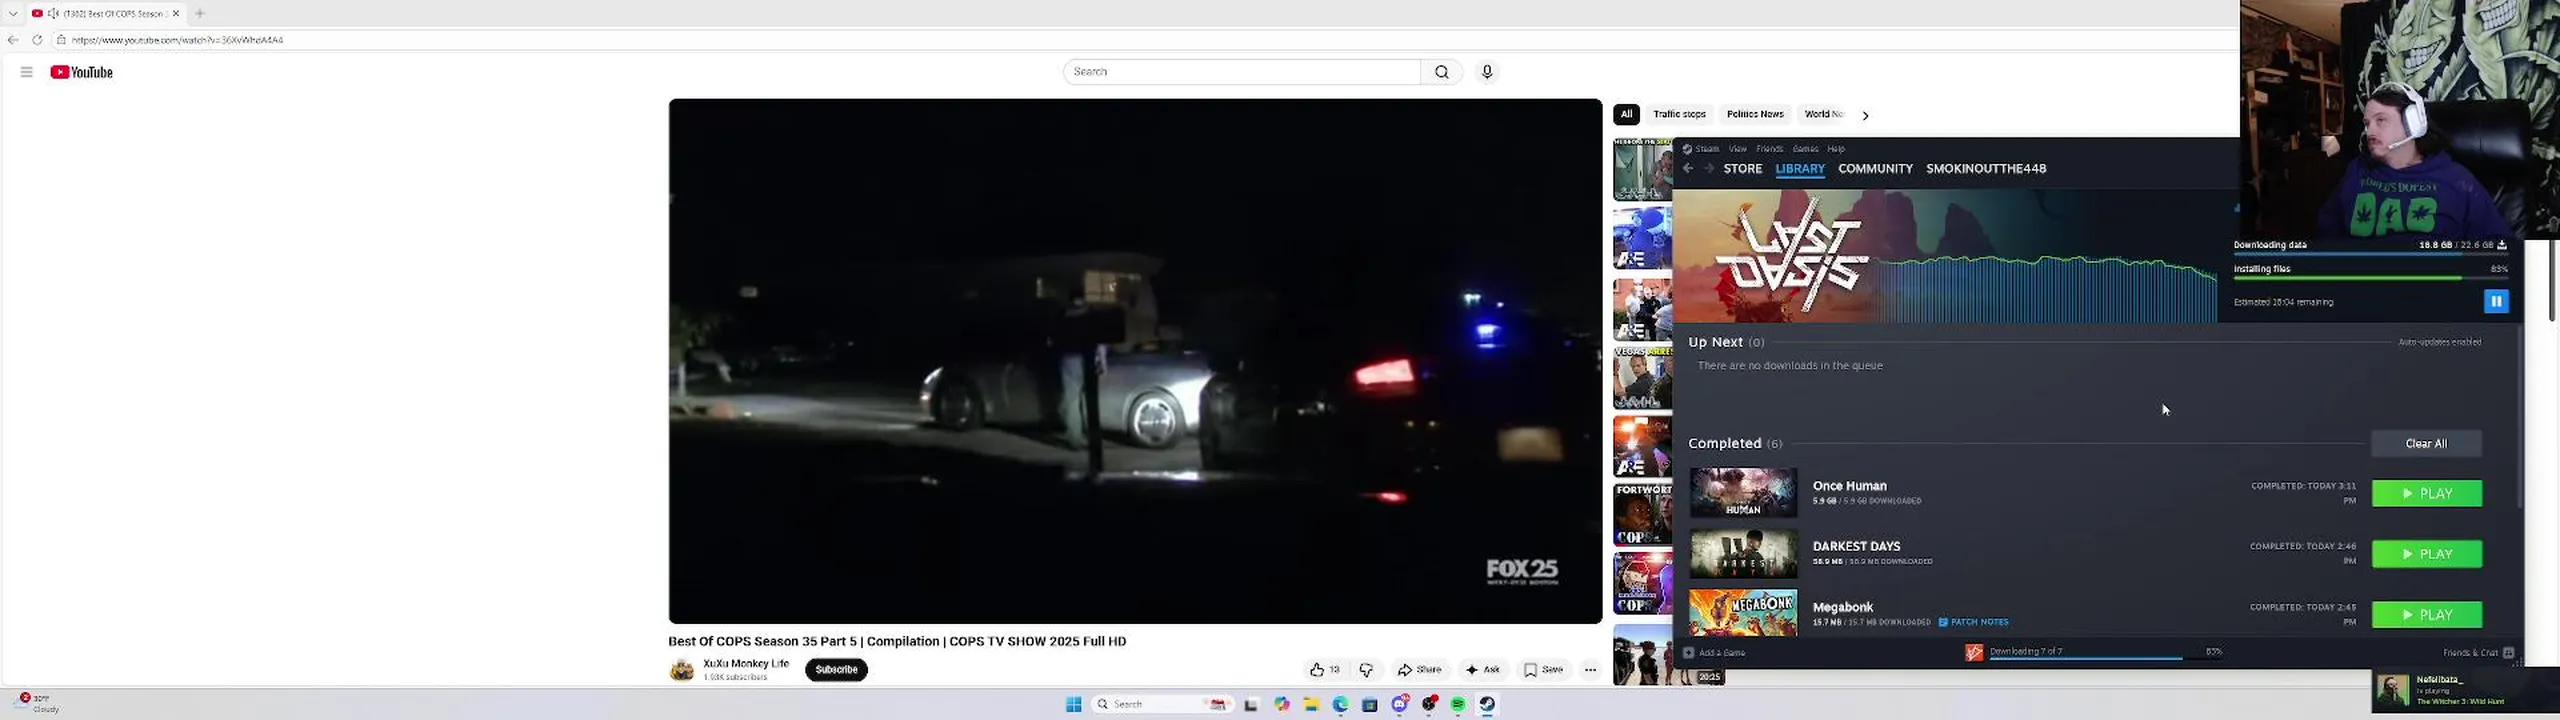Open Task View on the taskbar
Screen dimensions: 2560x720
click(1251, 704)
